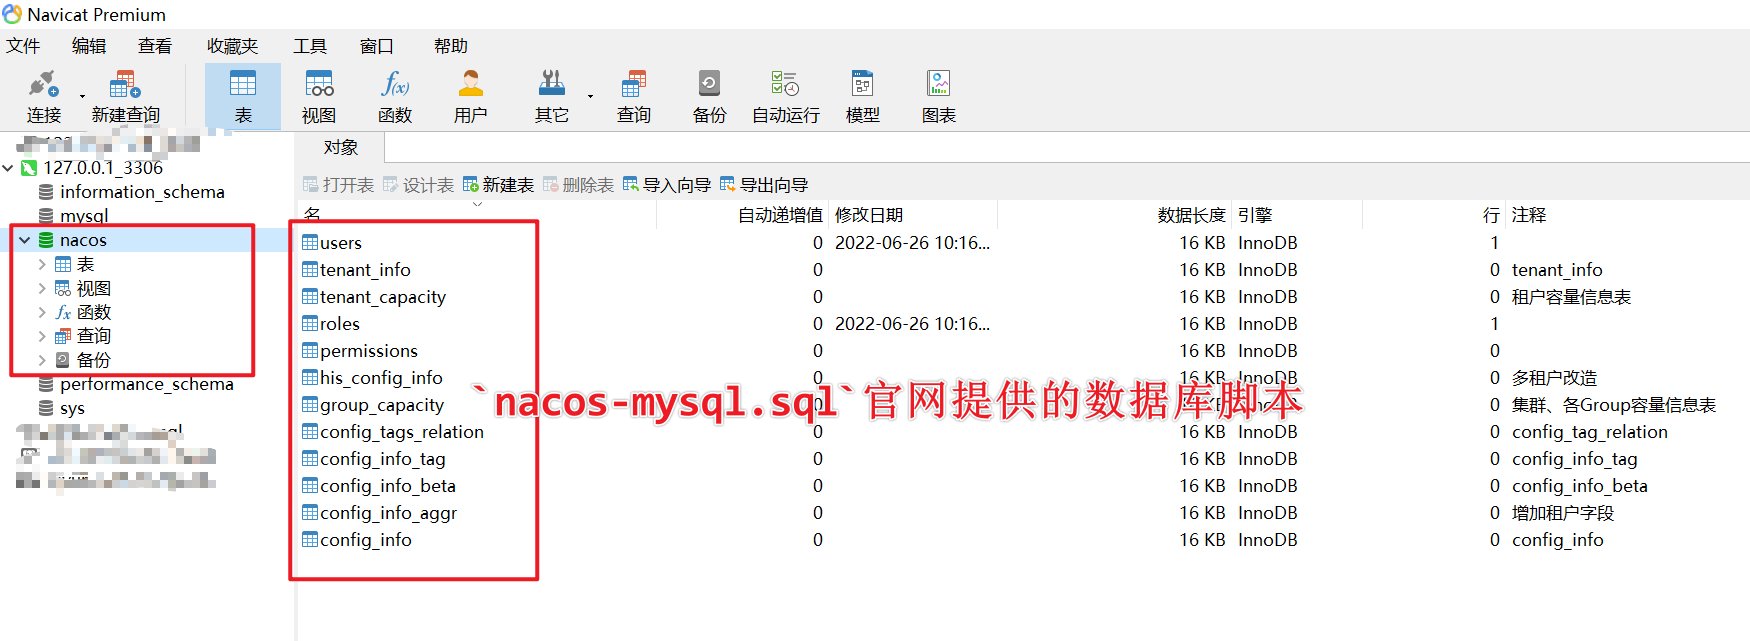This screenshot has height=641, width=1750.
Task: Open the 查询 query toolbar button
Action: 634,97
